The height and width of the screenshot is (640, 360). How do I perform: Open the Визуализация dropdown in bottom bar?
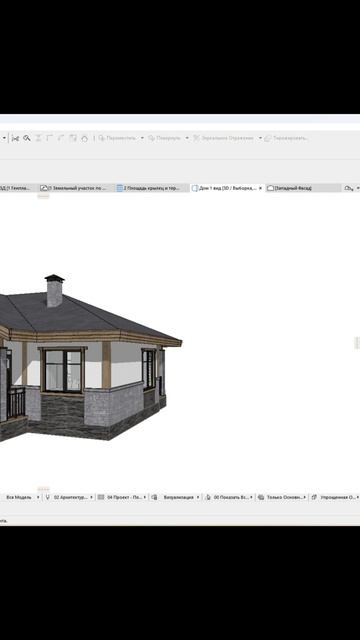181,497
